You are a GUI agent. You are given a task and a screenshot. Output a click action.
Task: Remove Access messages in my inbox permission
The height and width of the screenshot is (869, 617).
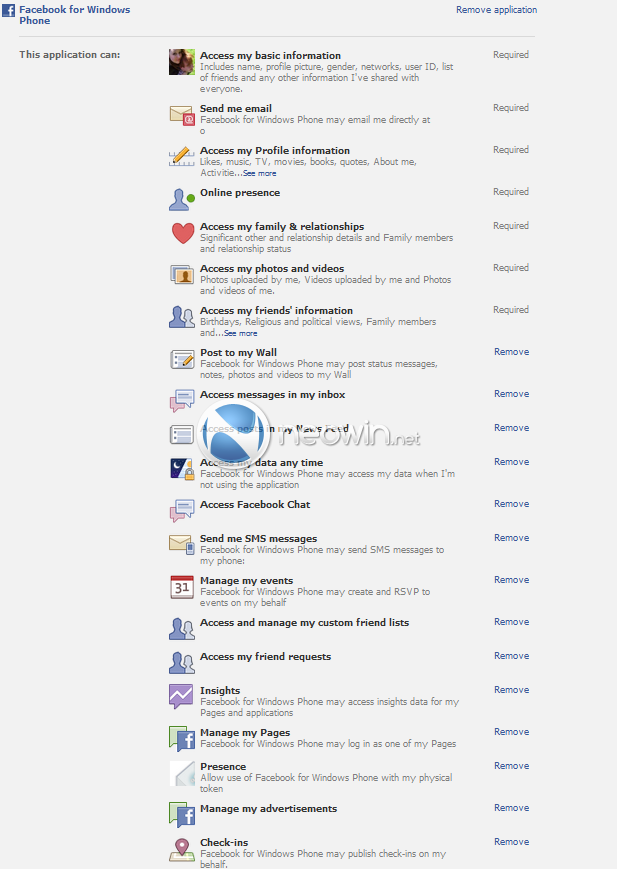click(x=511, y=394)
